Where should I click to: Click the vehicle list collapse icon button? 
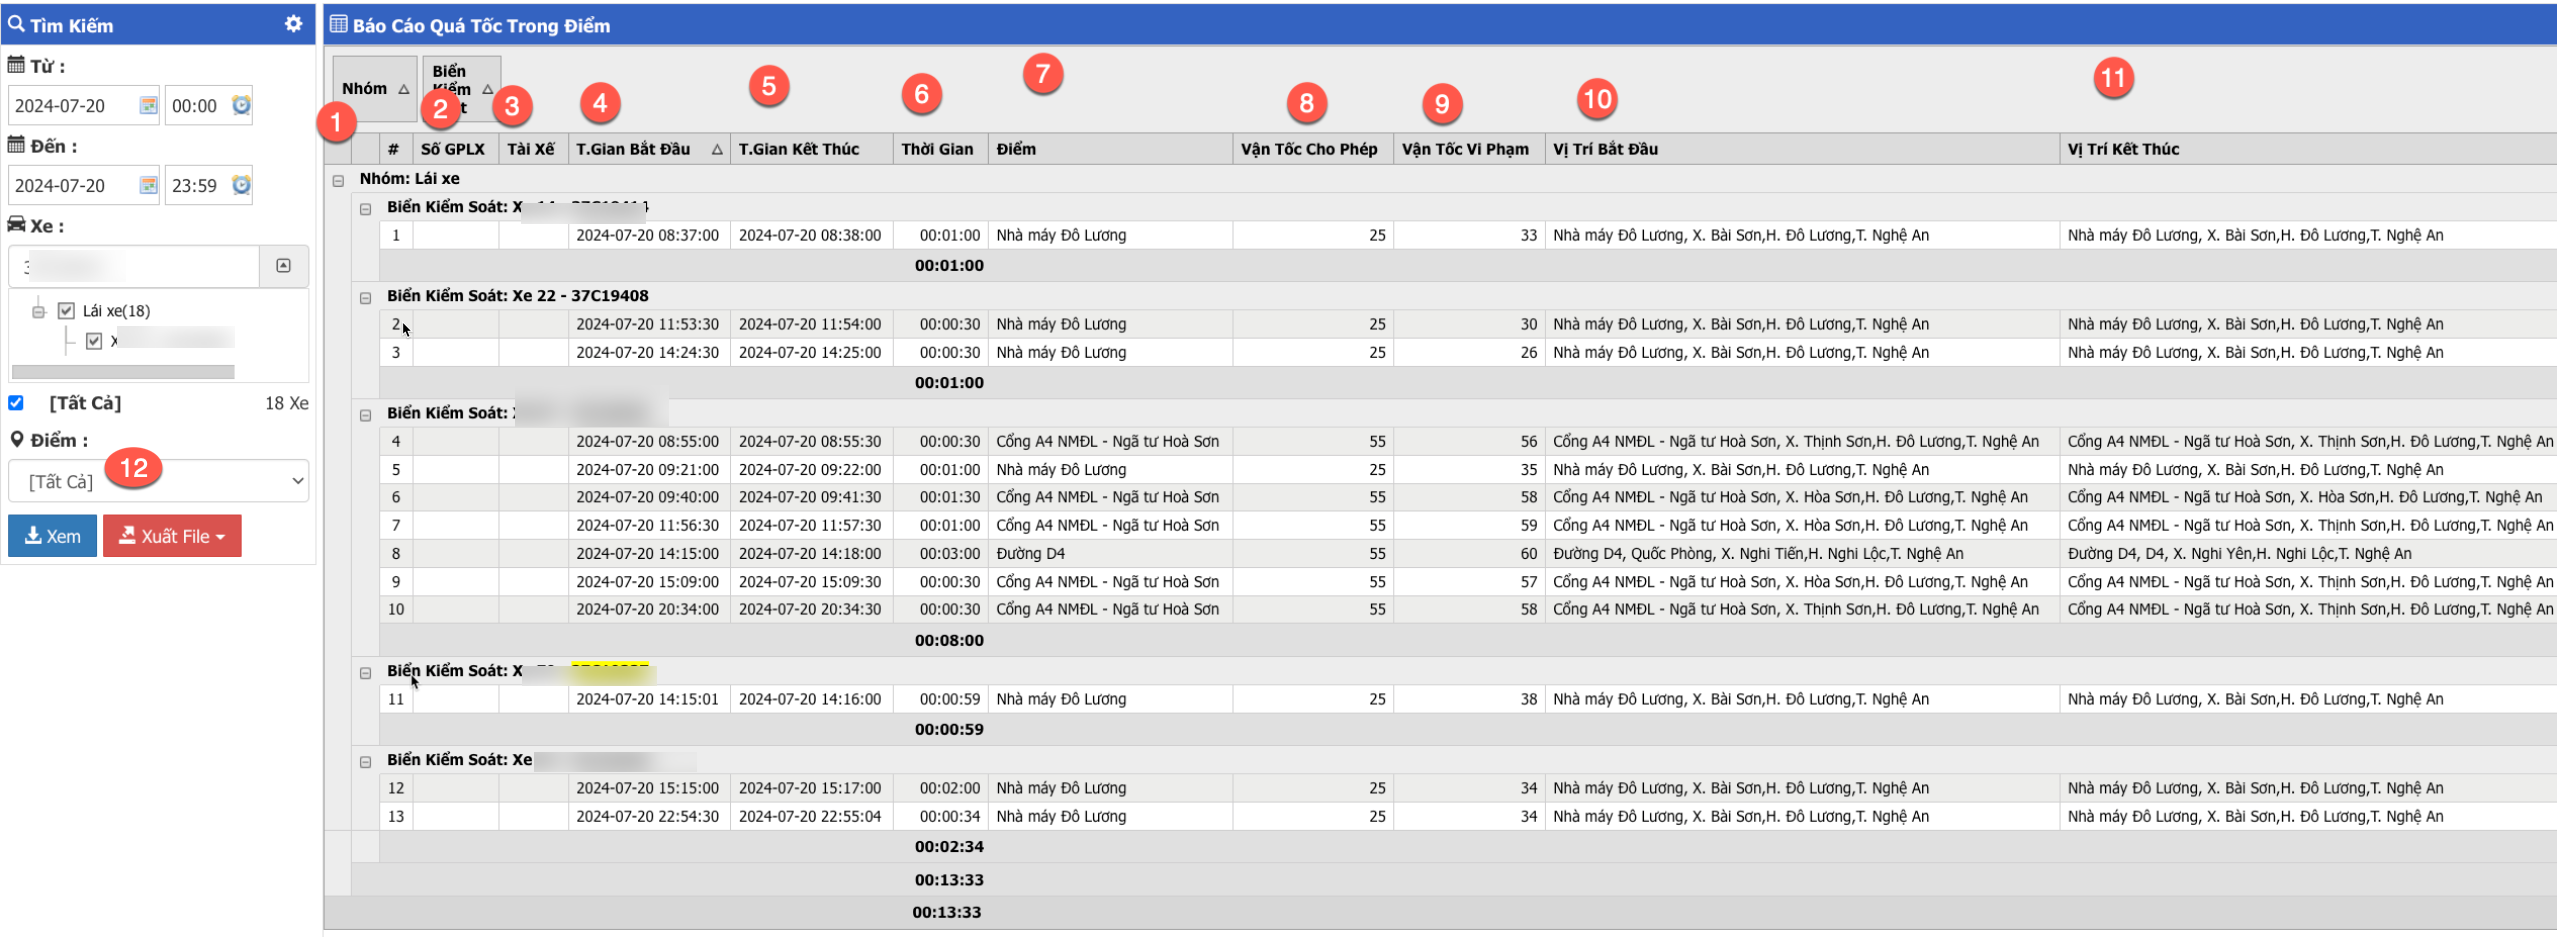tap(283, 266)
